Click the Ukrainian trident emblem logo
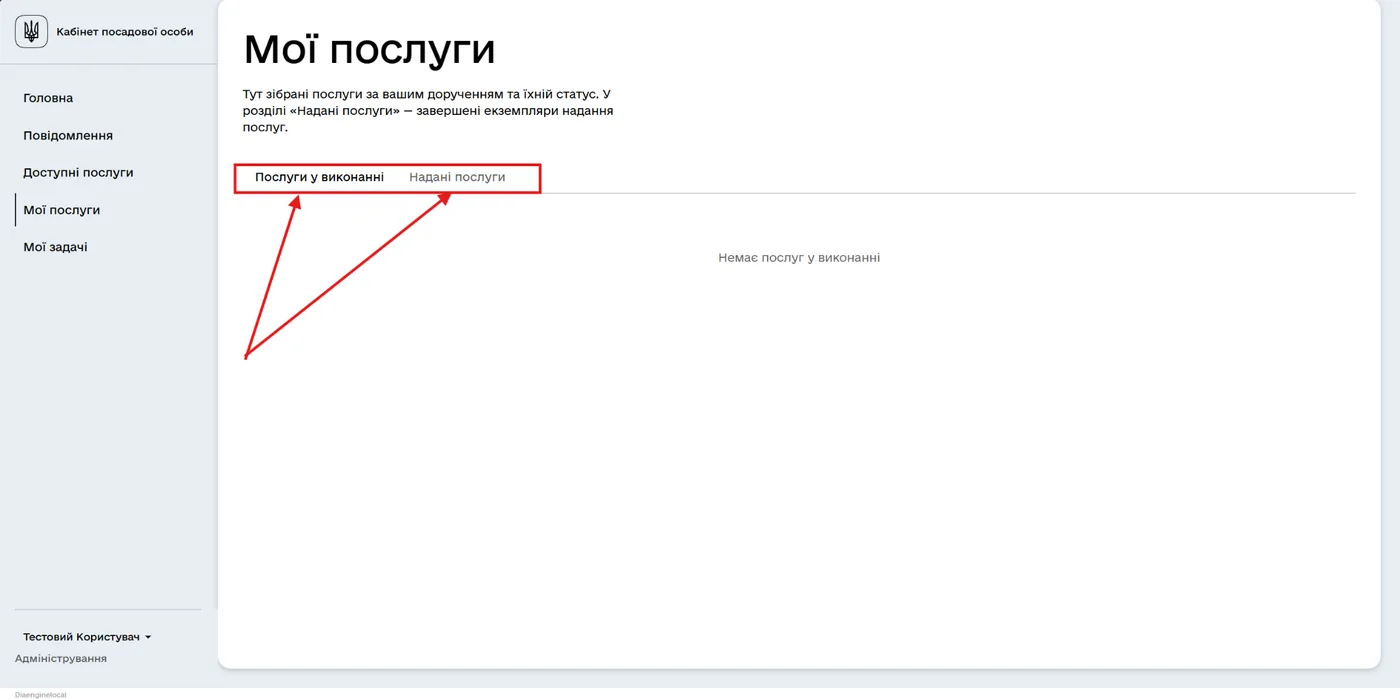The image size is (1400, 699). [x=31, y=32]
